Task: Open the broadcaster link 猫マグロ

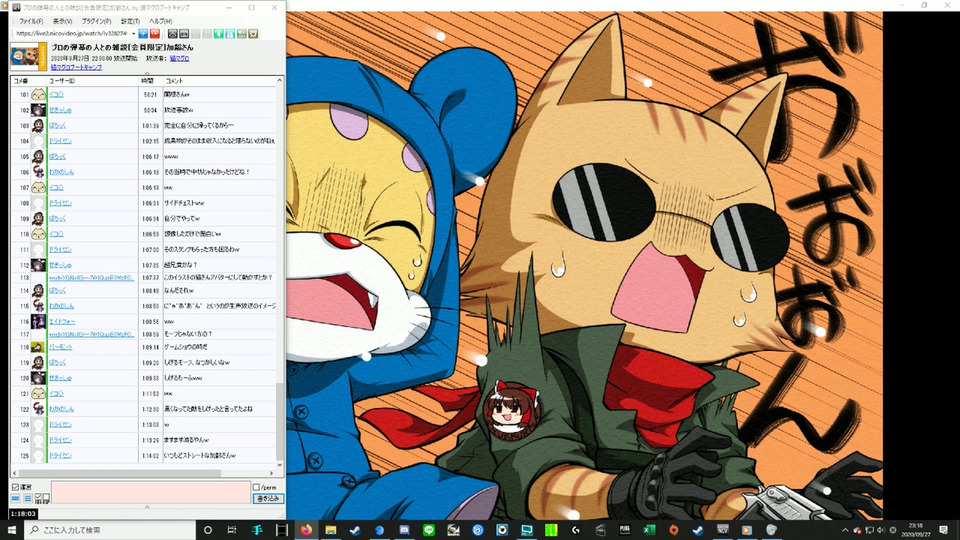Action: 179,58
